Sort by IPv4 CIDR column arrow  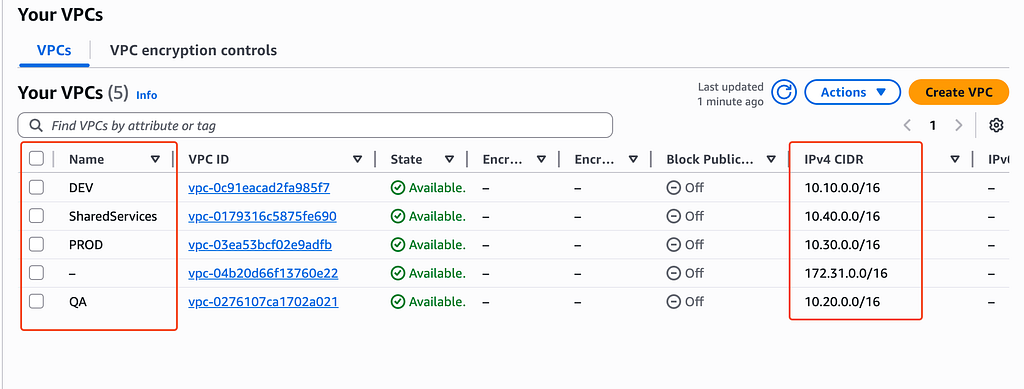(955, 159)
